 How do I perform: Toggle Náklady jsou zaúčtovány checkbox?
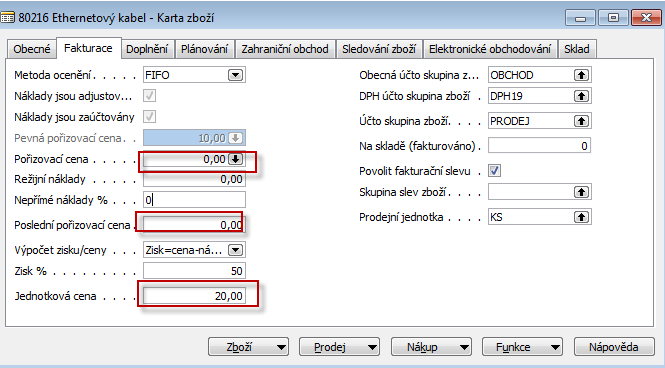coord(149,117)
